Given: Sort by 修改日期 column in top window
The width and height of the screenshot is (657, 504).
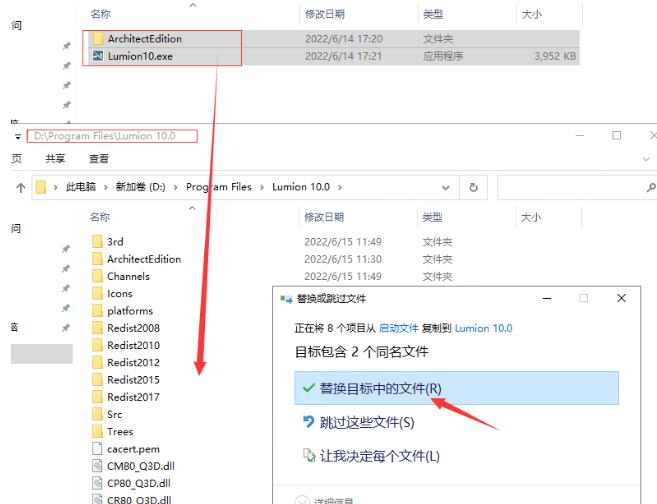Looking at the screenshot, I should pos(325,14).
